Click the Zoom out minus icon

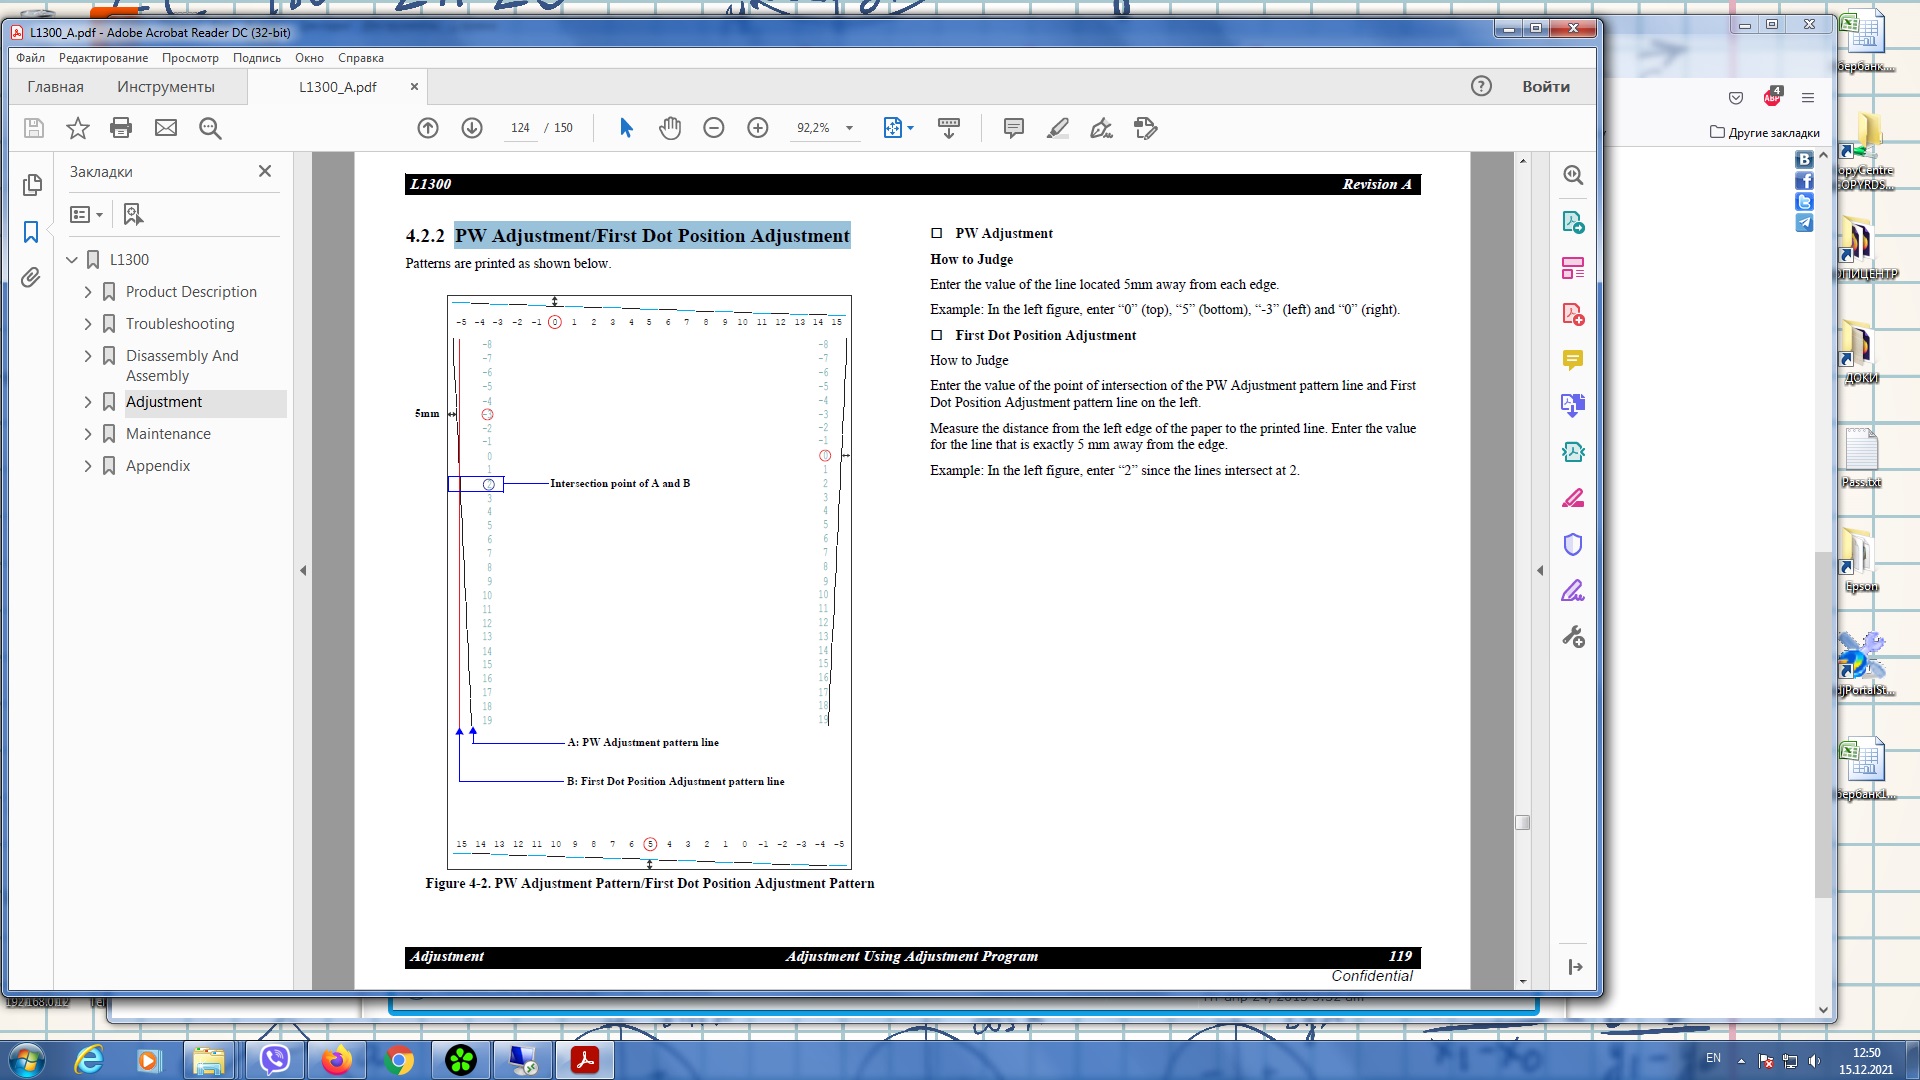[x=713, y=128]
